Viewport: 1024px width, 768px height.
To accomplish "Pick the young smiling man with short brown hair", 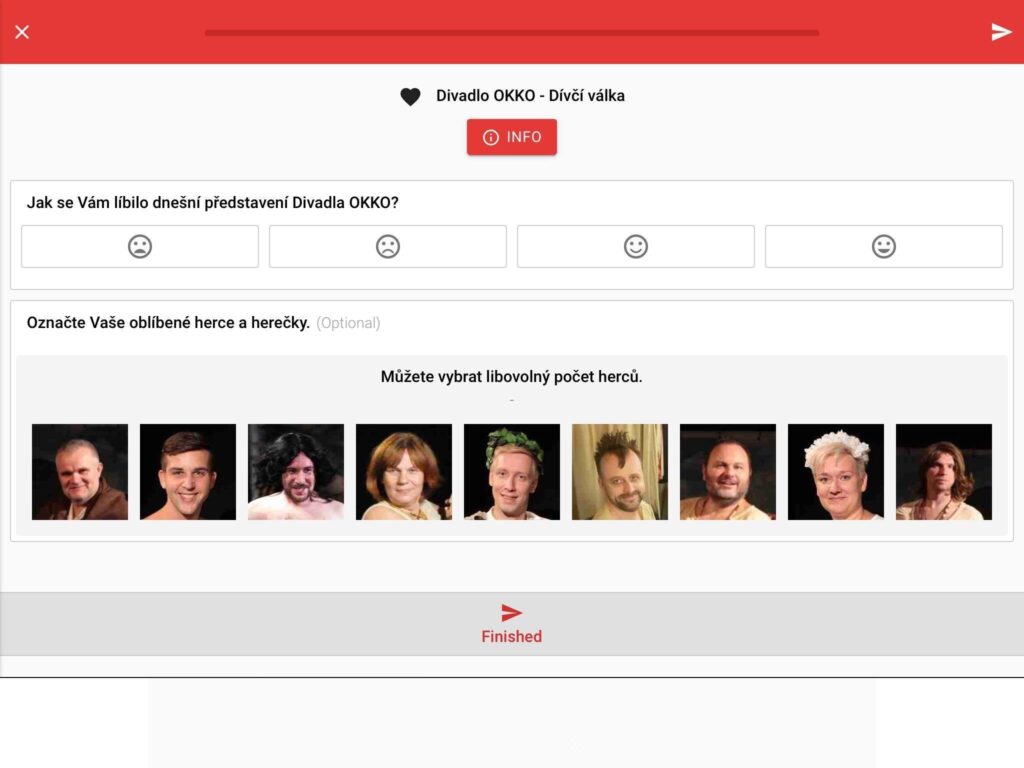I will [x=188, y=472].
